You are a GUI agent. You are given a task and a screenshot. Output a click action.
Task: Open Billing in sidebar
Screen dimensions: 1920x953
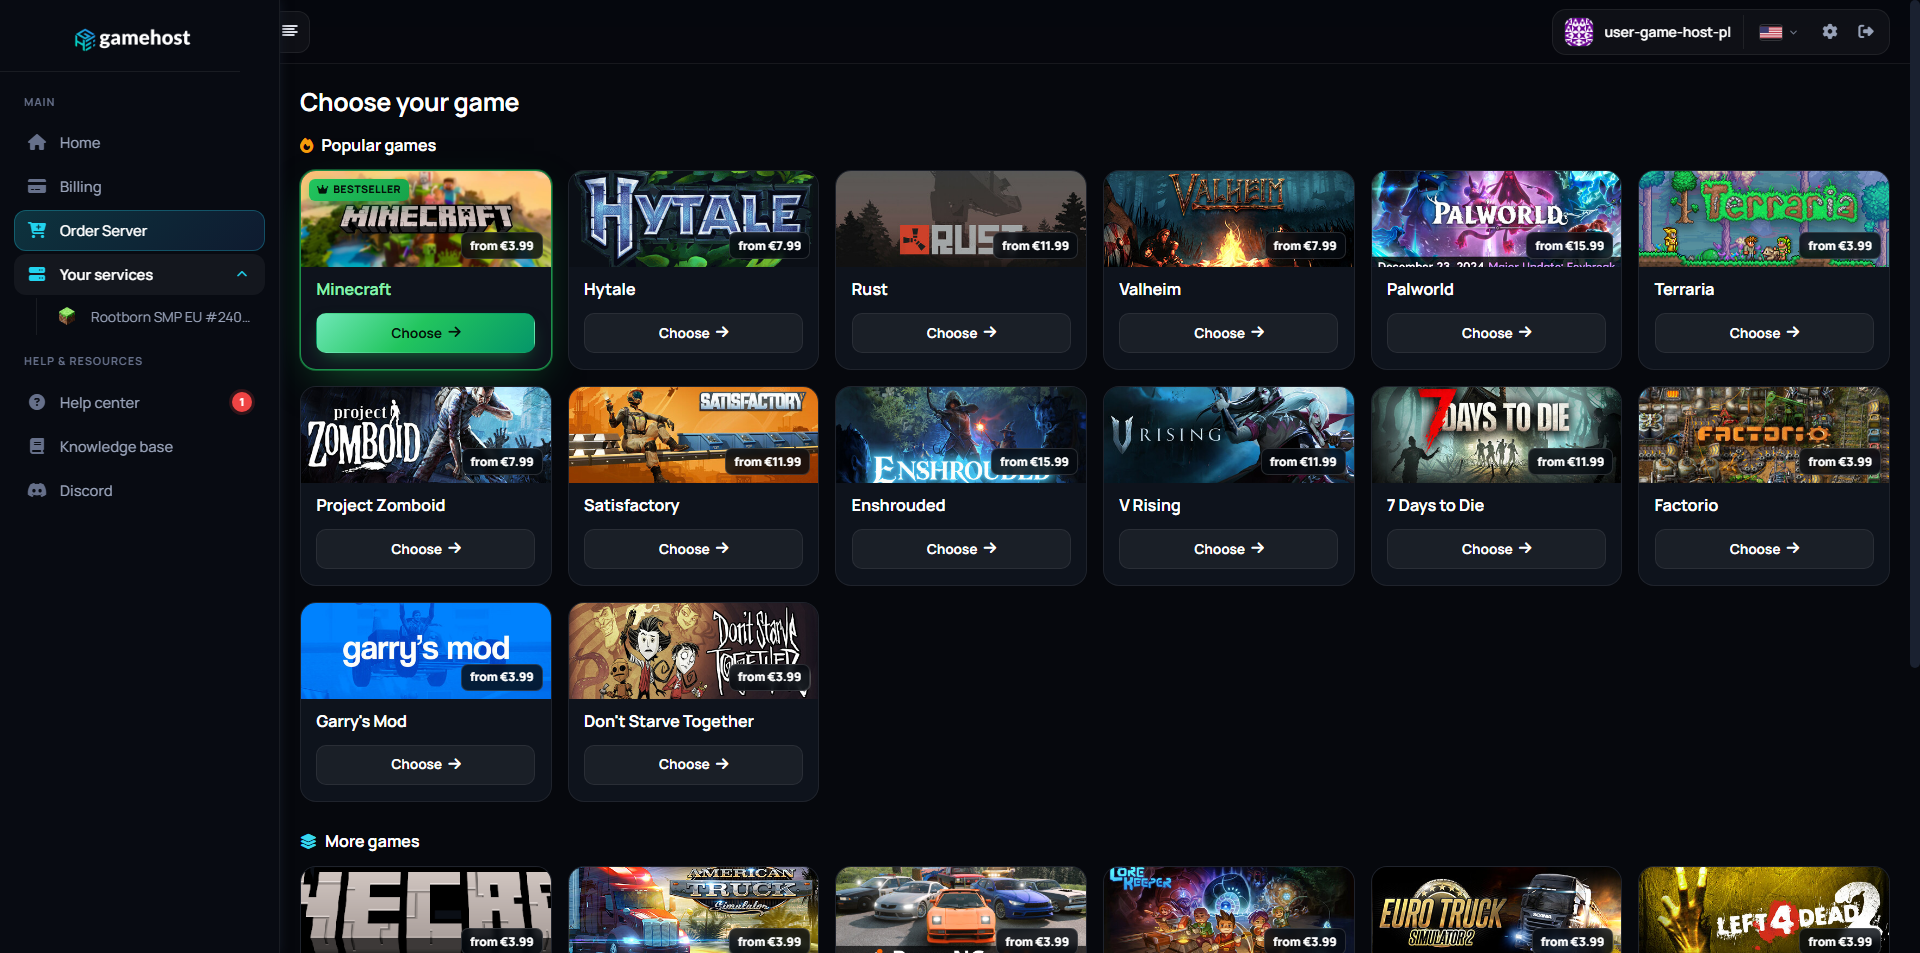tap(139, 187)
